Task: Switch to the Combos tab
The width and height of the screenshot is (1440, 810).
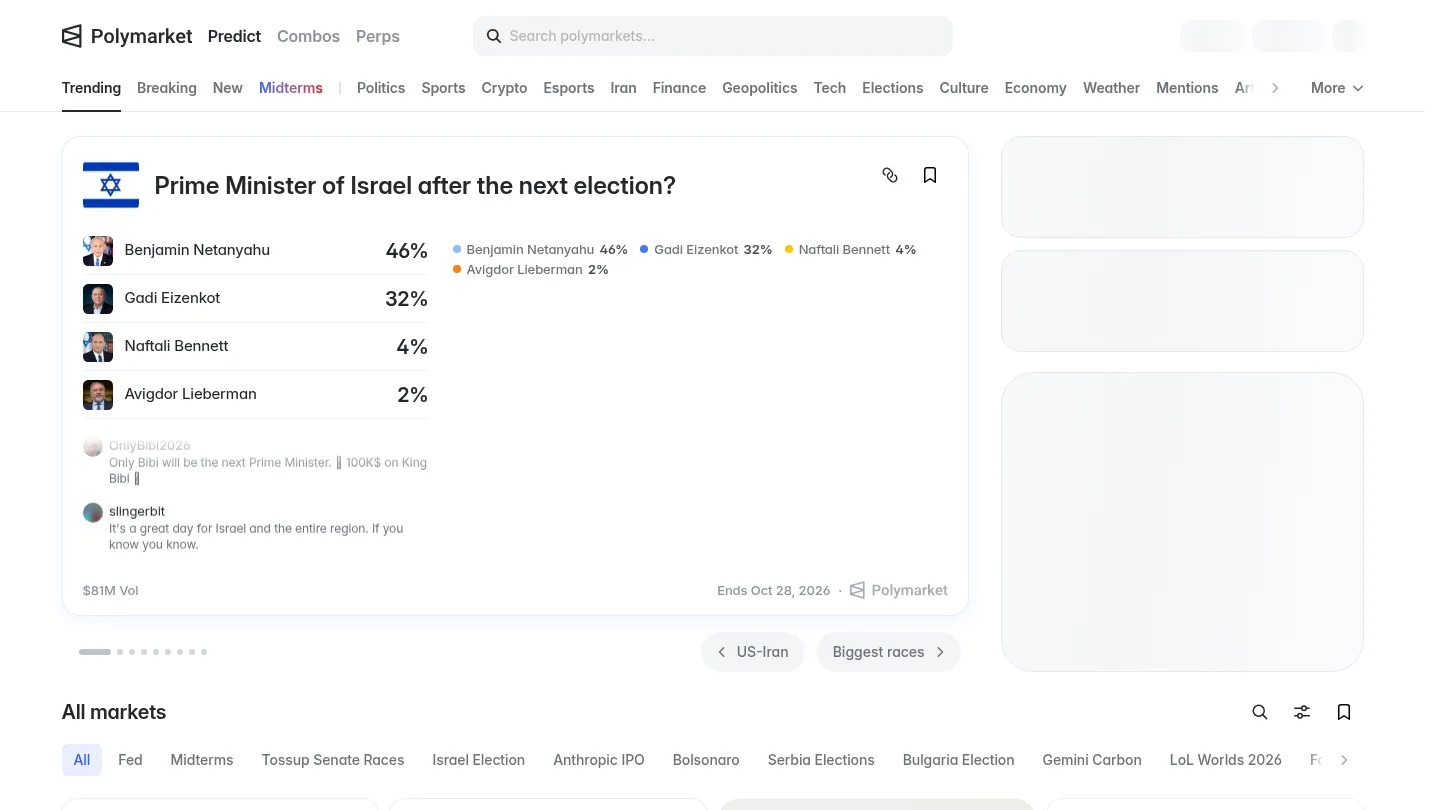Action: (308, 36)
